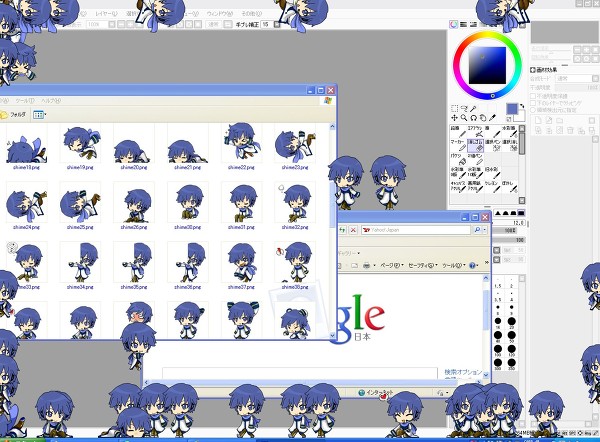Click the blue help icon in IE toolbar
The height and width of the screenshot is (442, 600).
472,265
